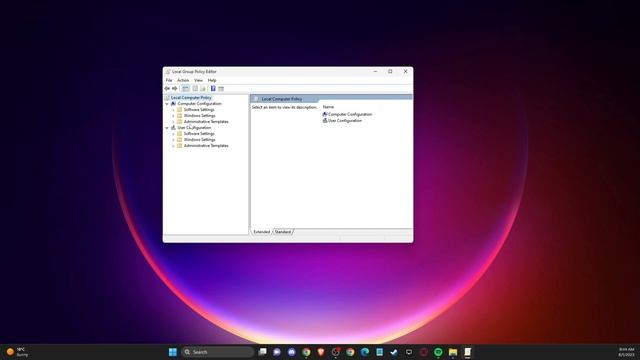The image size is (640, 360).
Task: Open the Help menu
Action: (x=212, y=80)
